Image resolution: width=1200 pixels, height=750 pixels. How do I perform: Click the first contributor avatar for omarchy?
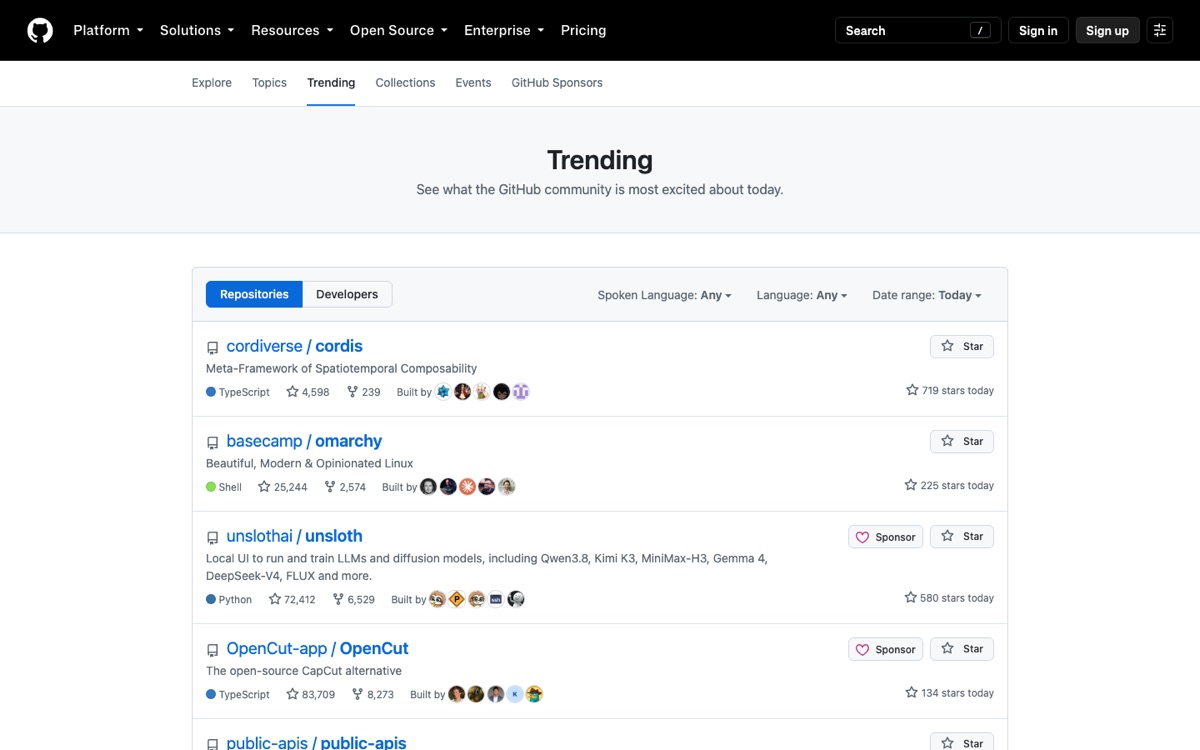point(428,487)
